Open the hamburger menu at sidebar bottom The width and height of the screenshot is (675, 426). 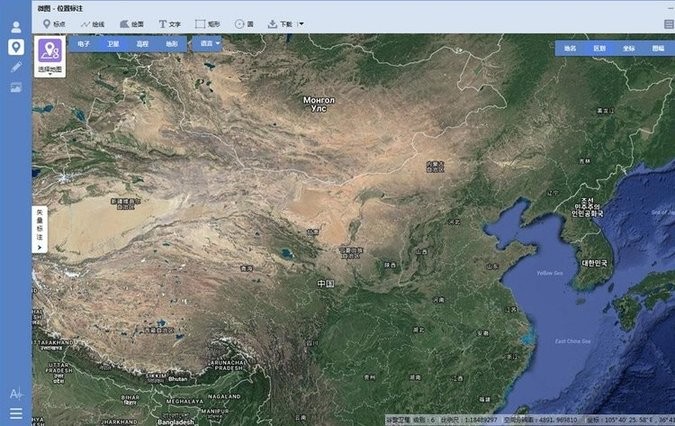pos(15,413)
